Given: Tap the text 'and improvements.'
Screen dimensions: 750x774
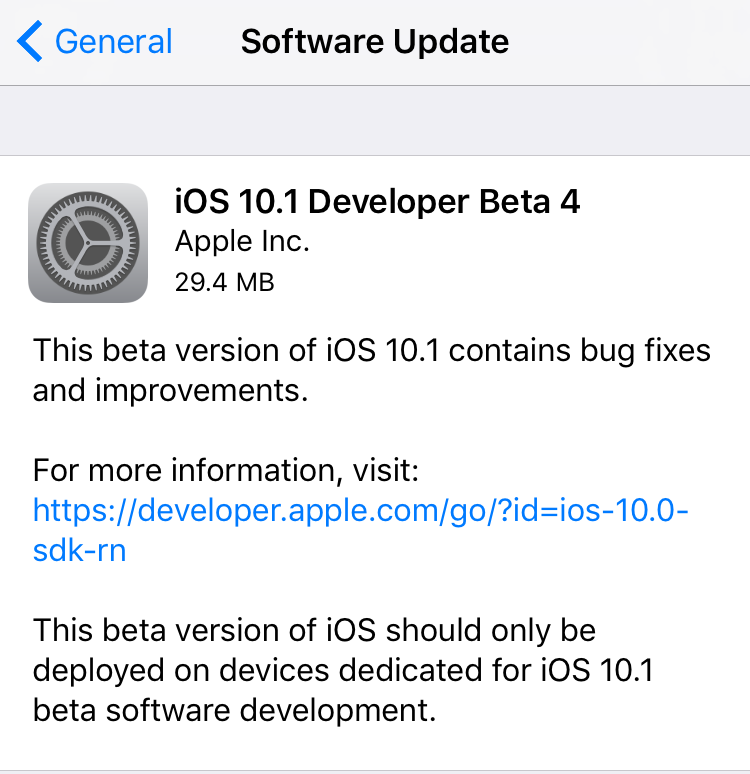Looking at the screenshot, I should point(169,390).
